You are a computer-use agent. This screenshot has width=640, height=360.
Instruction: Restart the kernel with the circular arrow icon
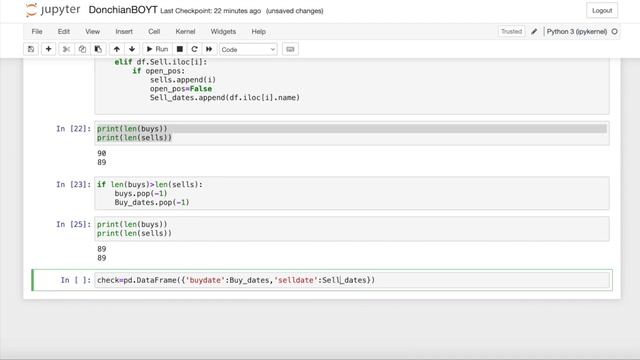pyautogui.click(x=194, y=49)
